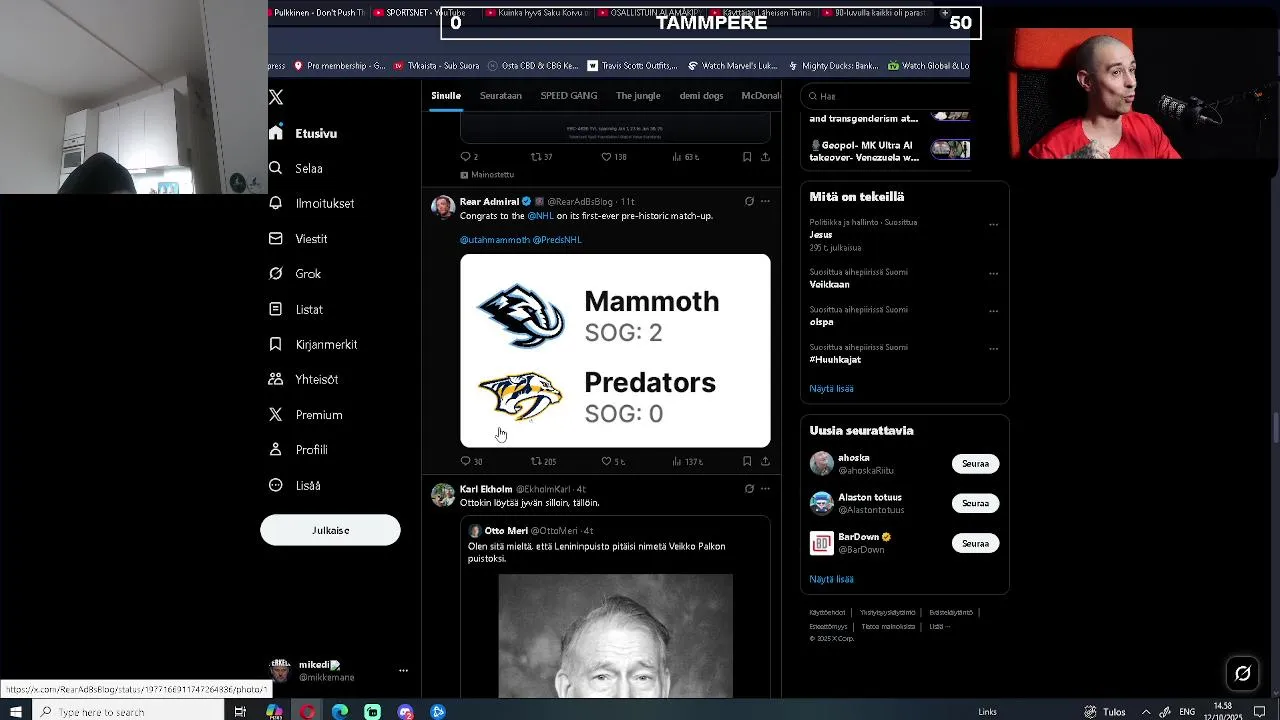
Task: Open account menu dots next to mikedi
Action: 403,671
